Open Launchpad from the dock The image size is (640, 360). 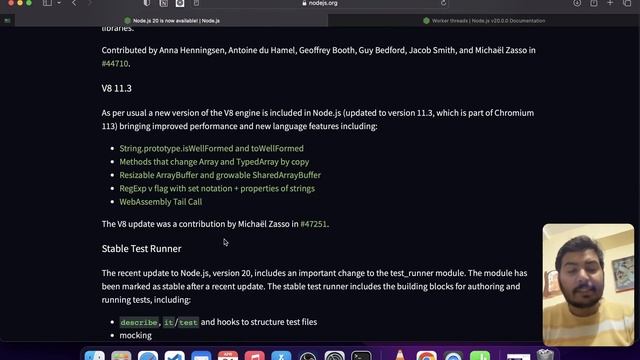point(121,356)
